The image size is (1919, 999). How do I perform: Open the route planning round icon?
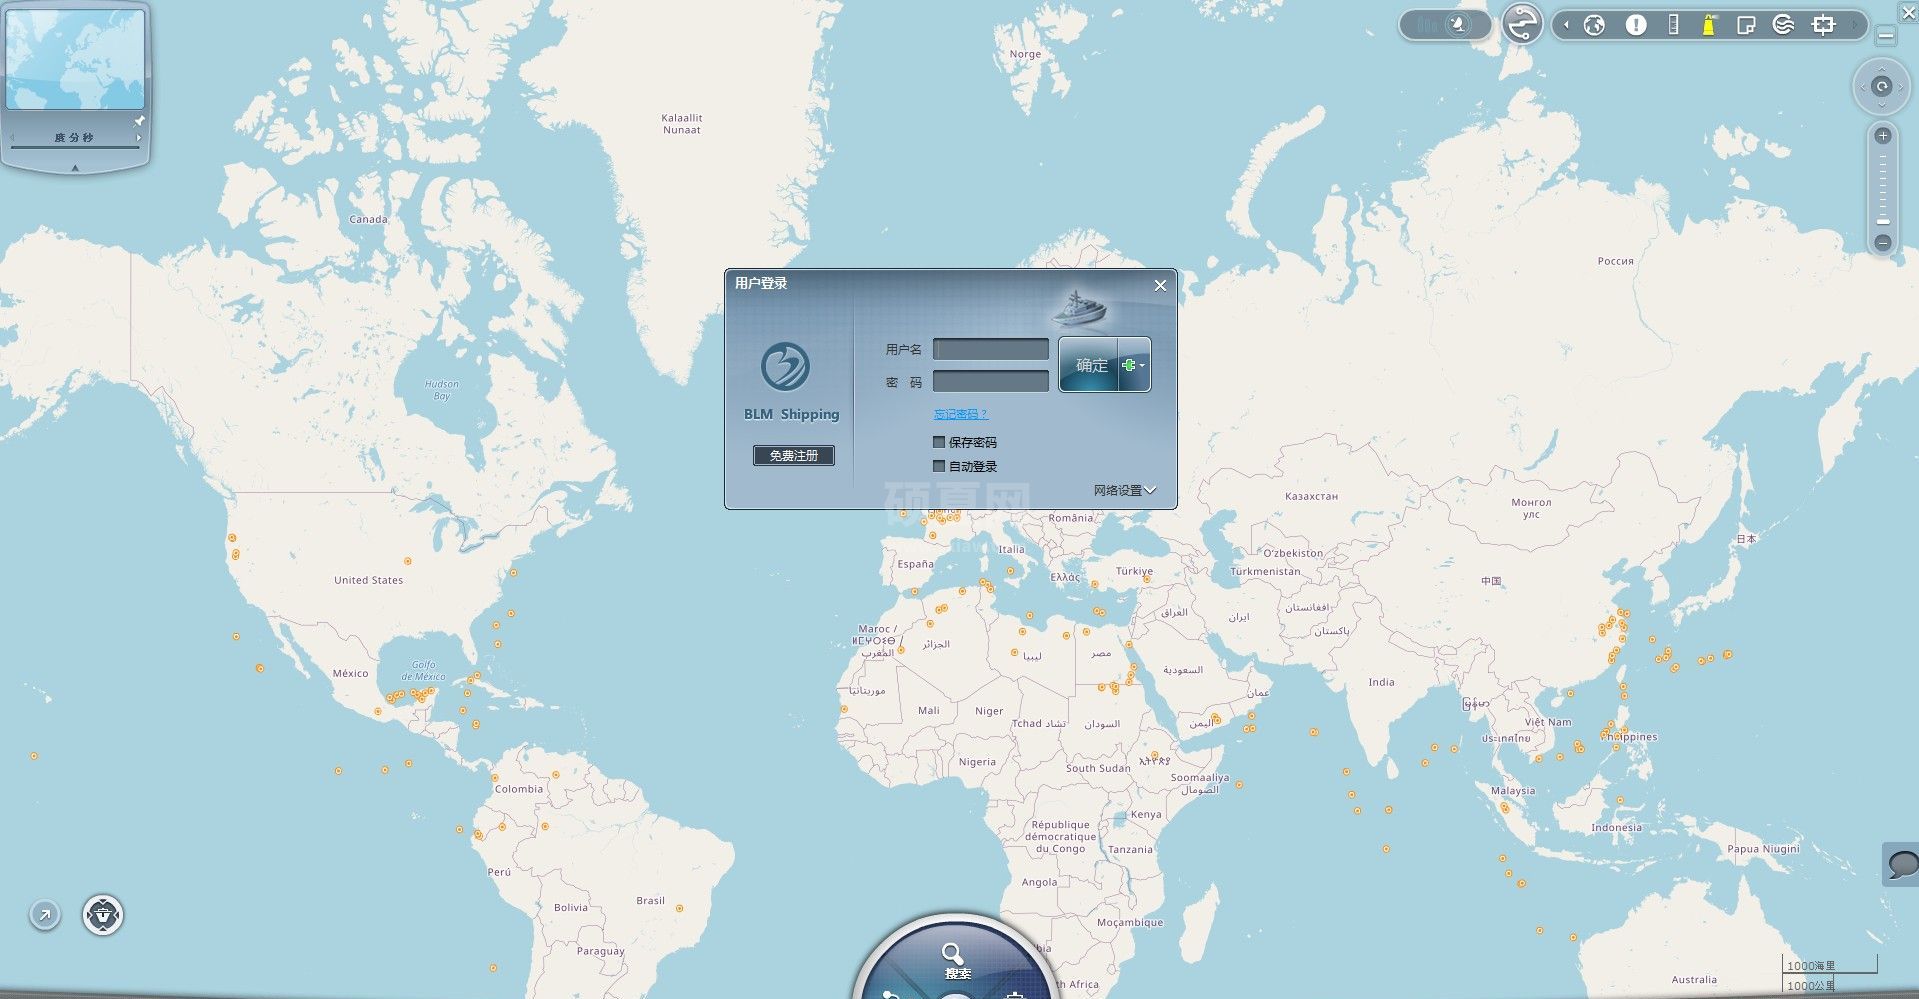coord(1522,23)
